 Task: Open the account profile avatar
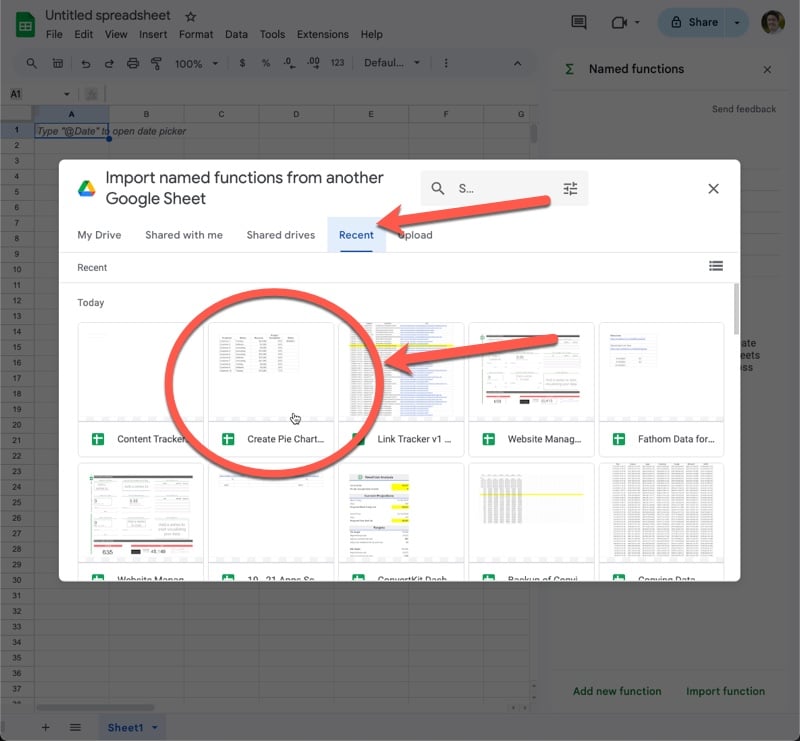point(772,22)
